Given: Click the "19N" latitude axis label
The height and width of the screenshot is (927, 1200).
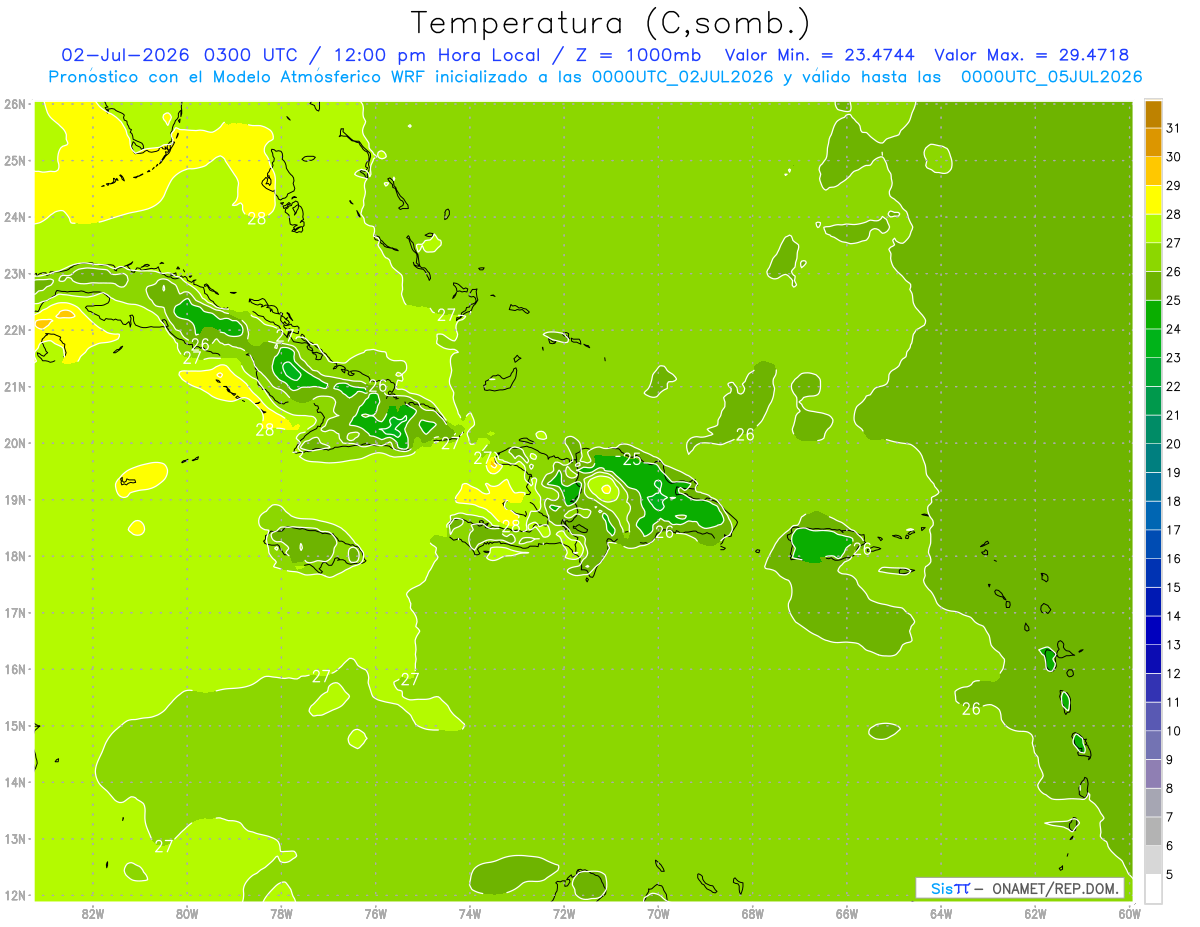Looking at the screenshot, I should click(x=14, y=499).
